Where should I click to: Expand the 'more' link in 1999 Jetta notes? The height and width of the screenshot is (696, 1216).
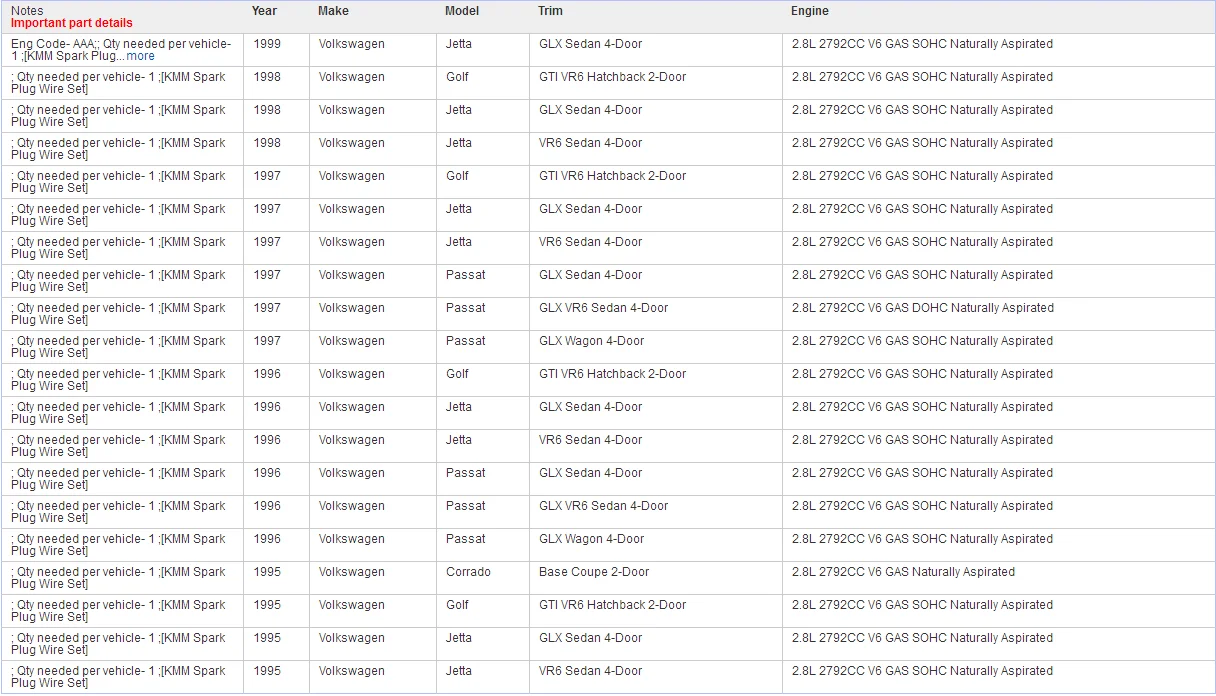141,56
